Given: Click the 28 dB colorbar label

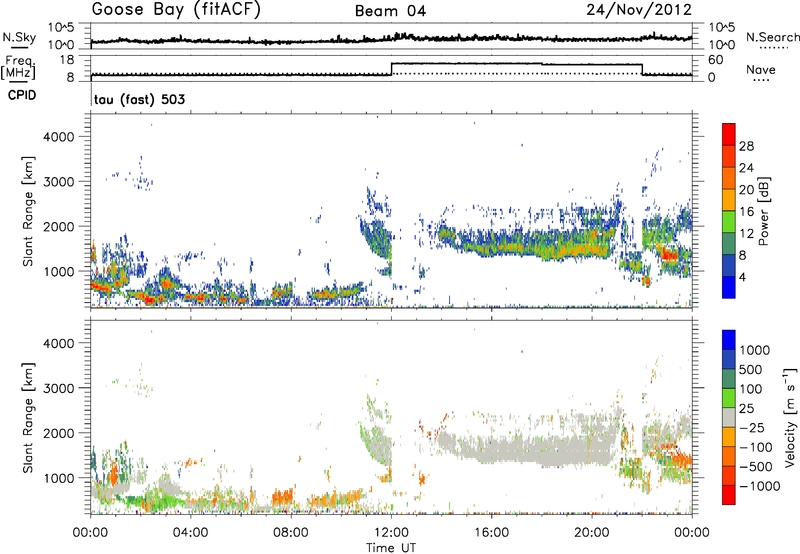Looking at the screenshot, I should pos(746,146).
